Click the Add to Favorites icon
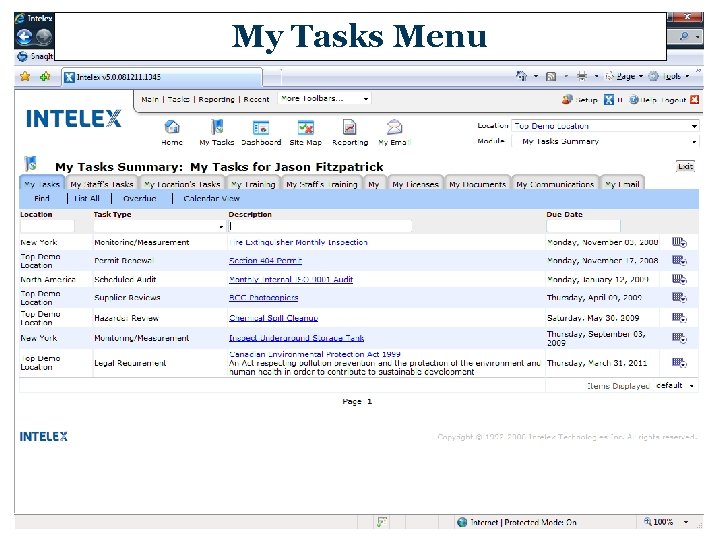Viewport: 720px width, 540px height. pyautogui.click(x=45, y=76)
